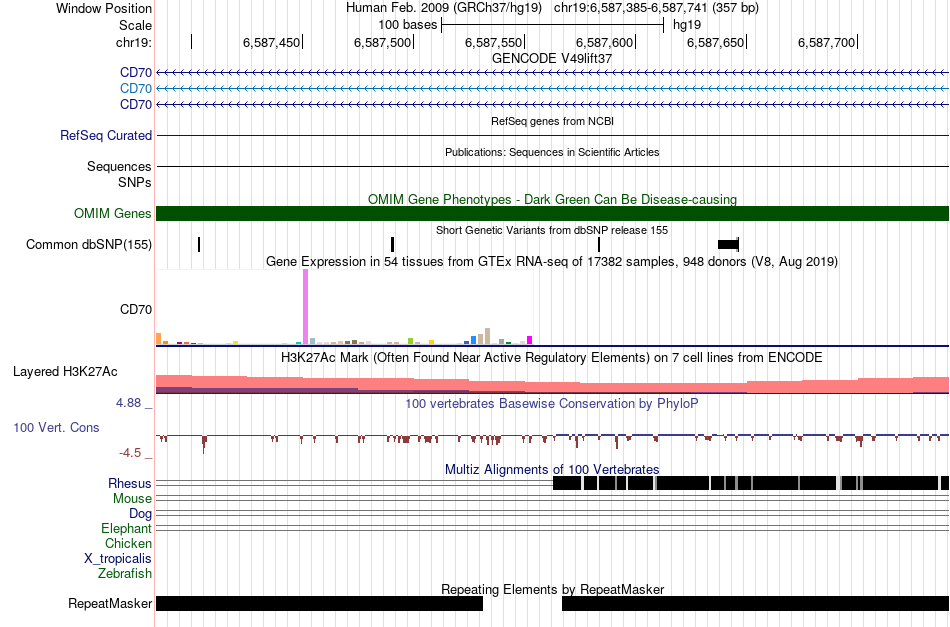Click the tall pink GTEx expression bar

(305, 307)
